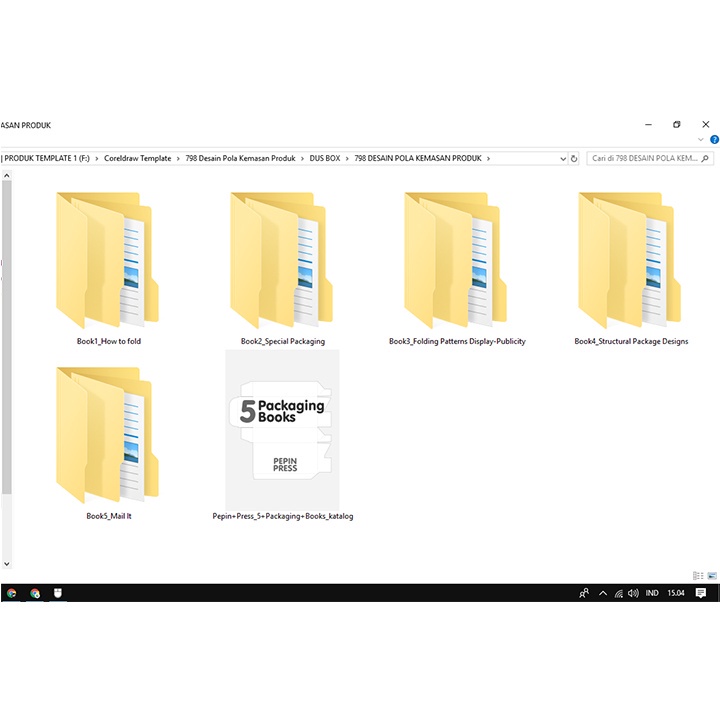Select the Book3_Folding Patterns Display-Publicity folder icon
Viewport: 720px width, 720px height.
point(456,260)
